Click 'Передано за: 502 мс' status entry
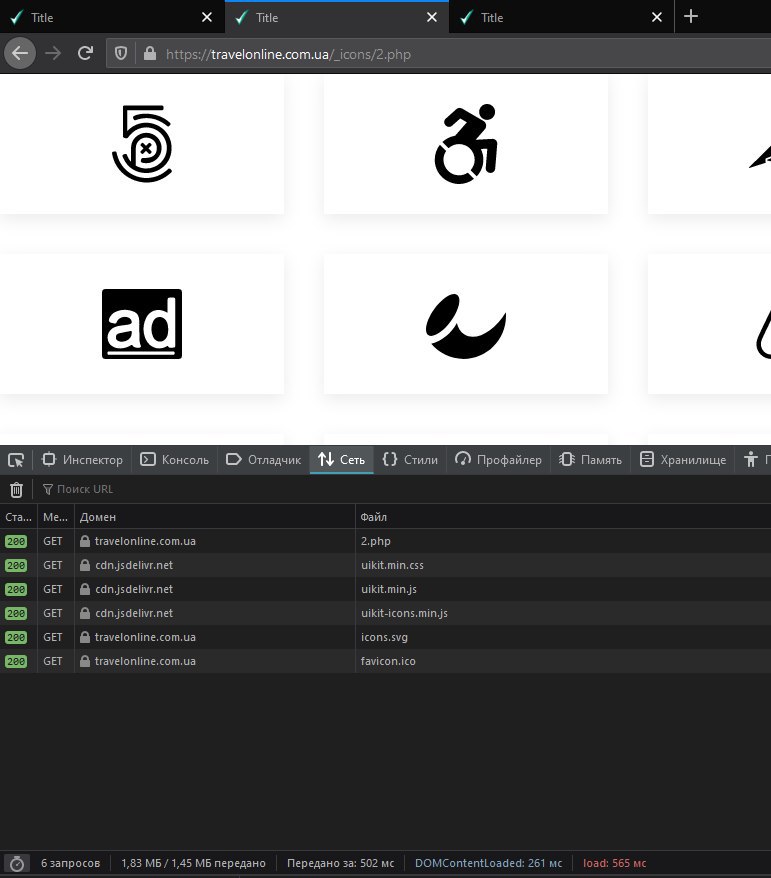 [x=340, y=863]
